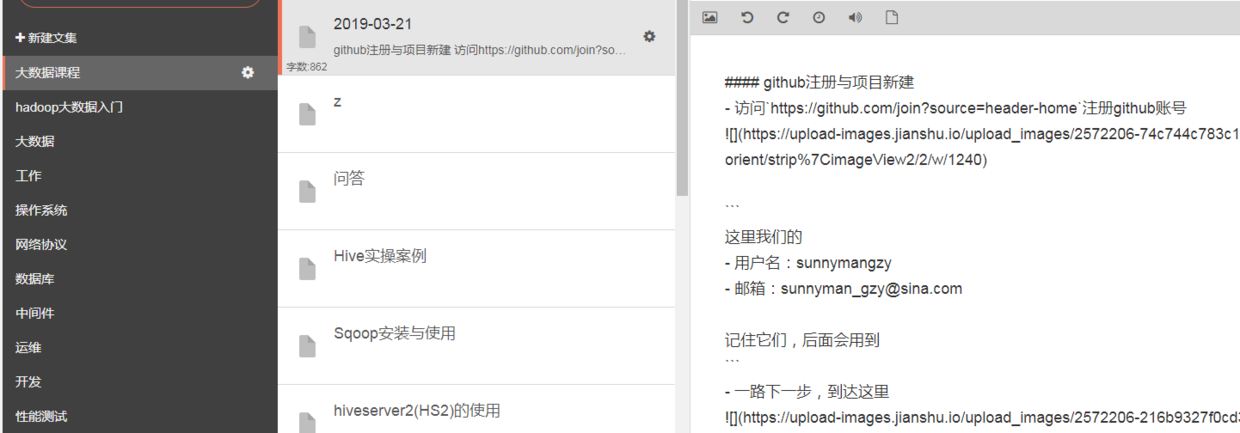Click the line 这里我们的 in the editor
The image size is (1240, 433).
[764, 237]
